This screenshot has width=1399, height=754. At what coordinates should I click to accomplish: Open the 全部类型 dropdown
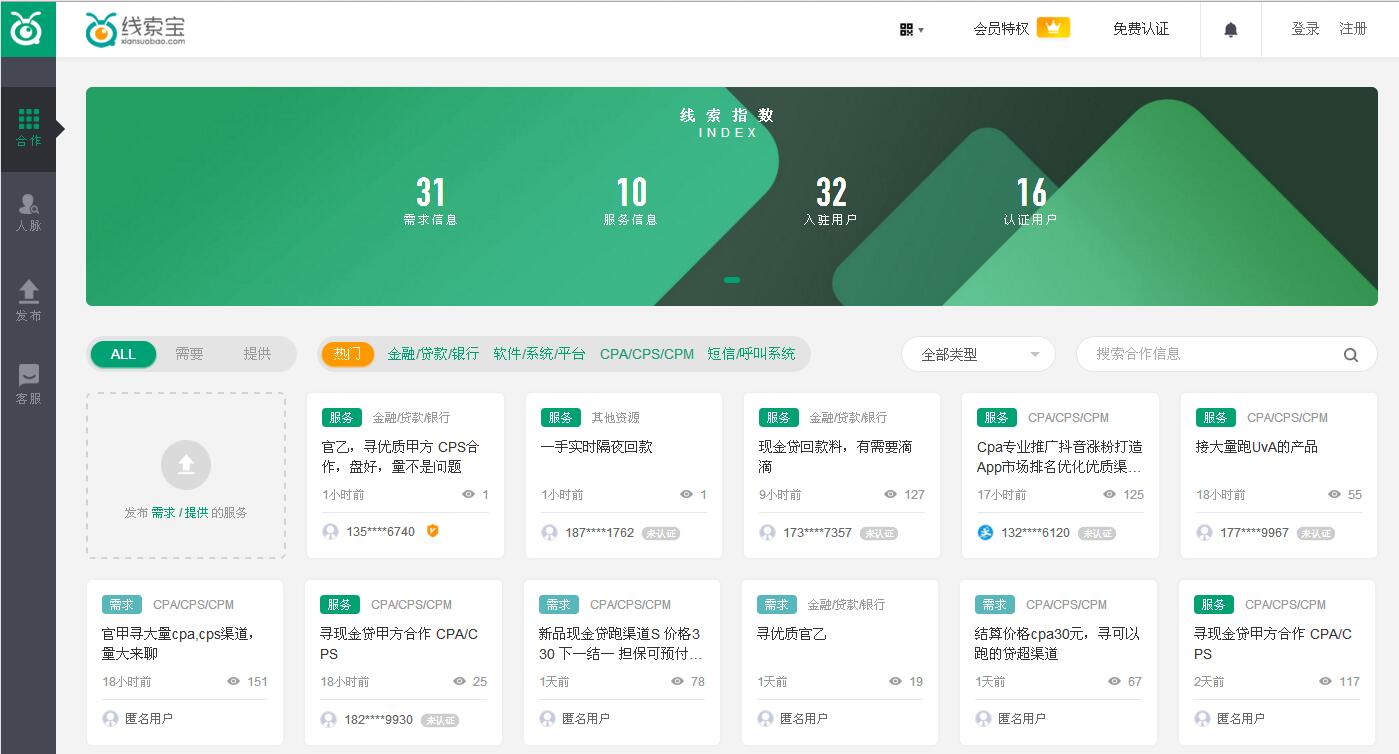coord(977,354)
